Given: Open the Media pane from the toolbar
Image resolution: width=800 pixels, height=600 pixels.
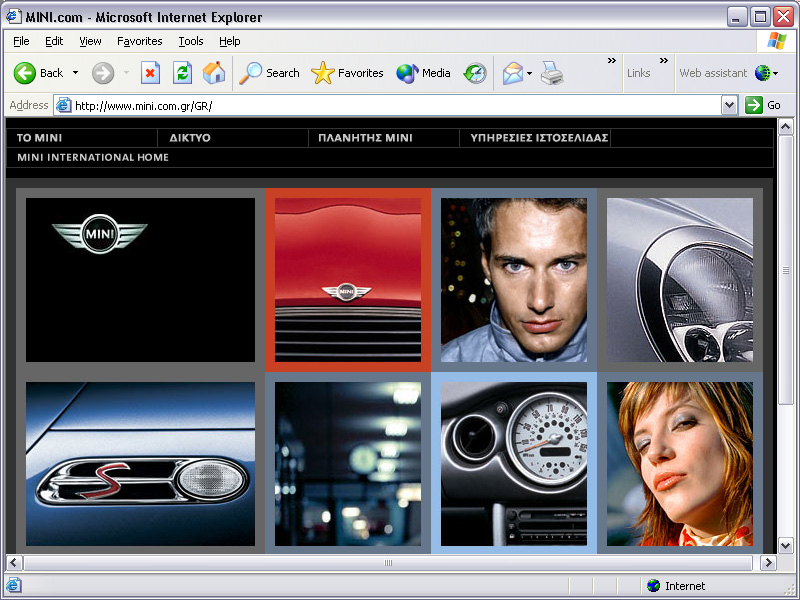Looking at the screenshot, I should click(x=423, y=73).
